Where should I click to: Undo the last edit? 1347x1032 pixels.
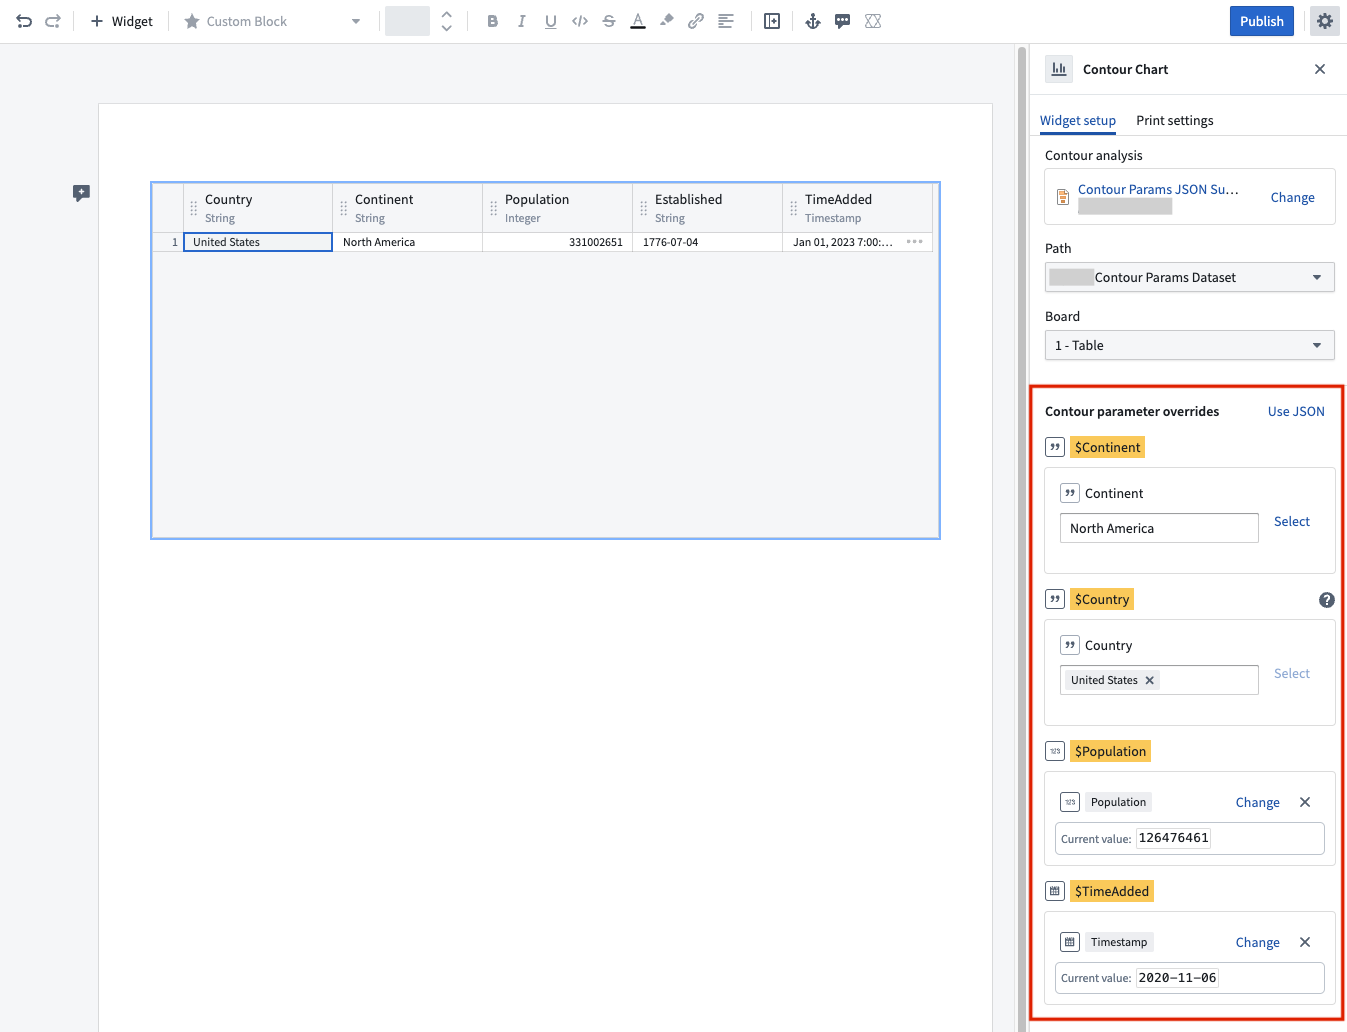click(x=24, y=21)
